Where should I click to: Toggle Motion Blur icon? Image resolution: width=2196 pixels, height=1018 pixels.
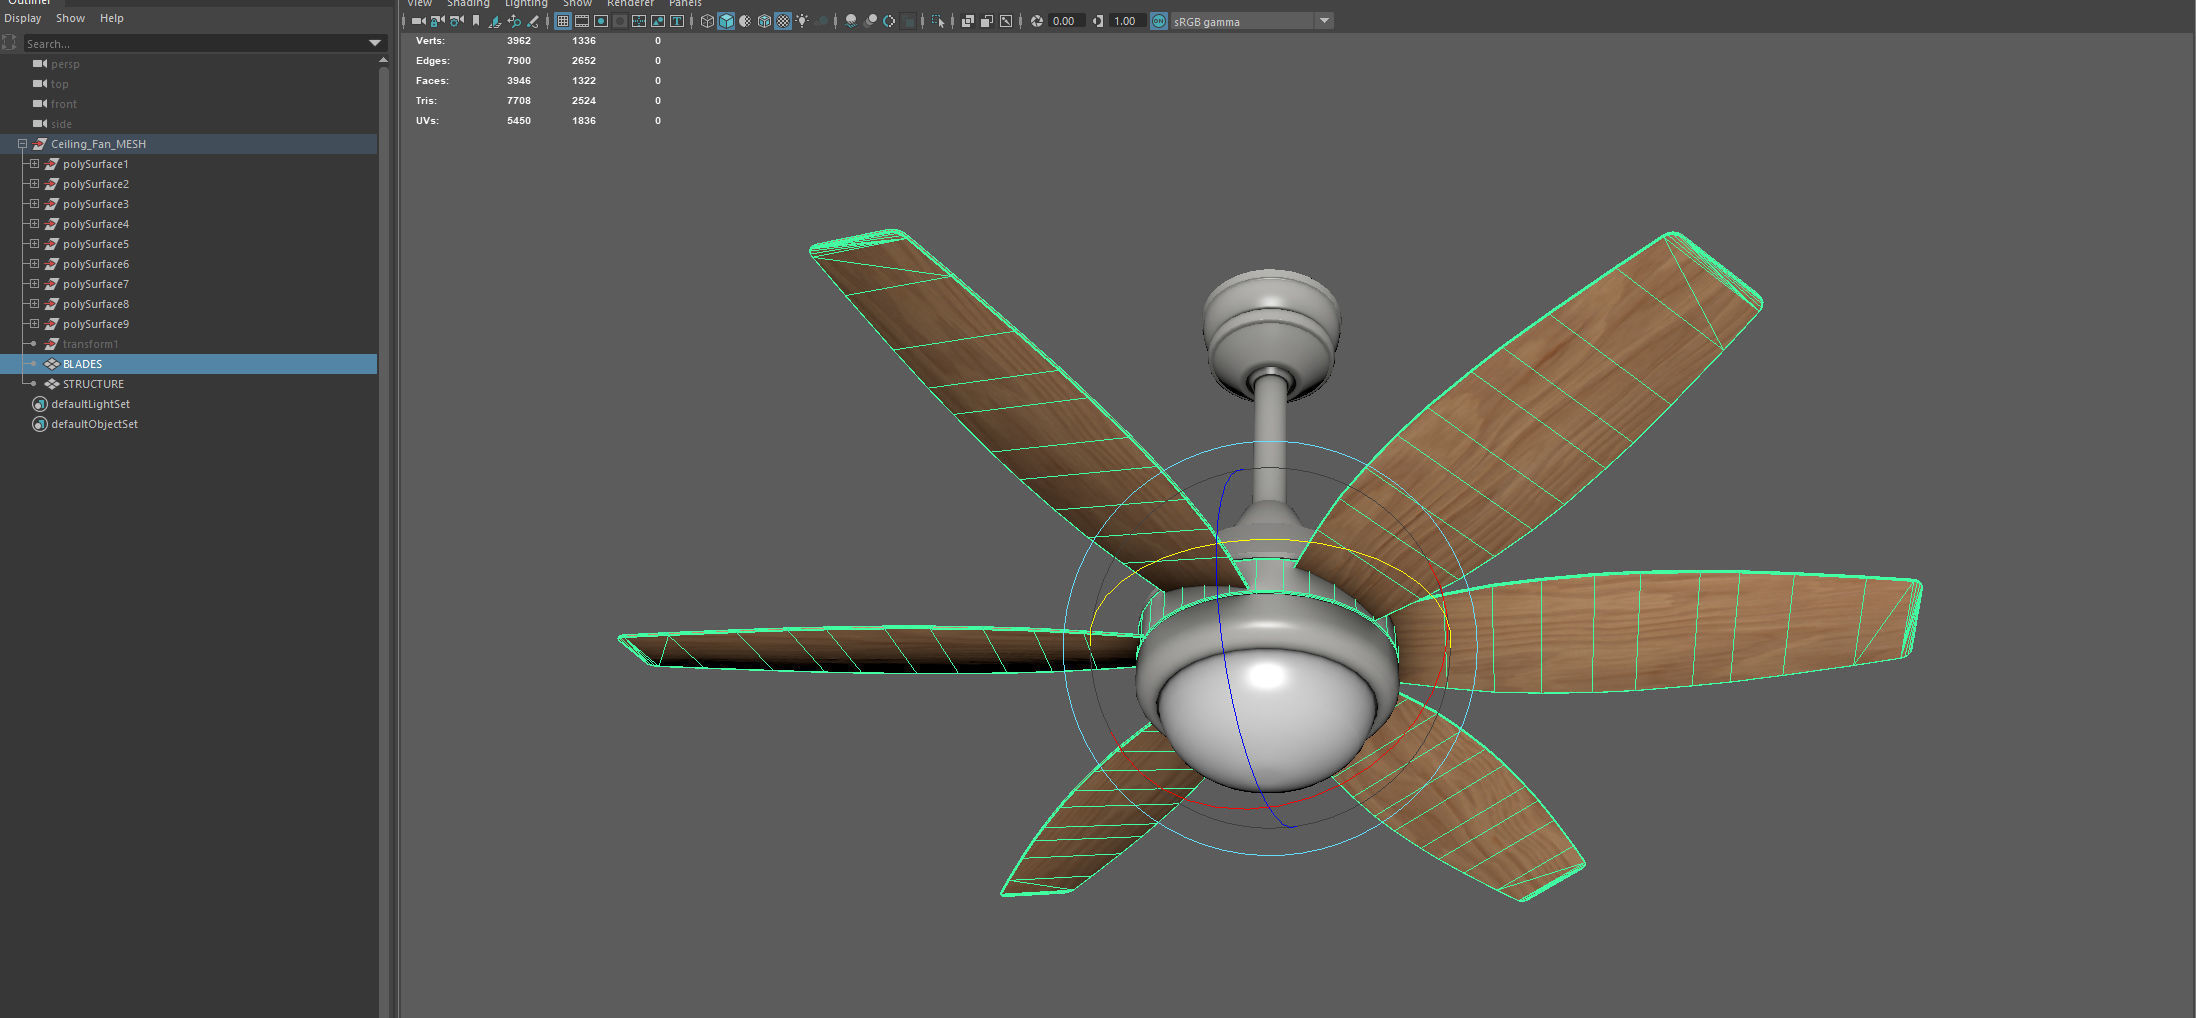pyautogui.click(x=870, y=21)
